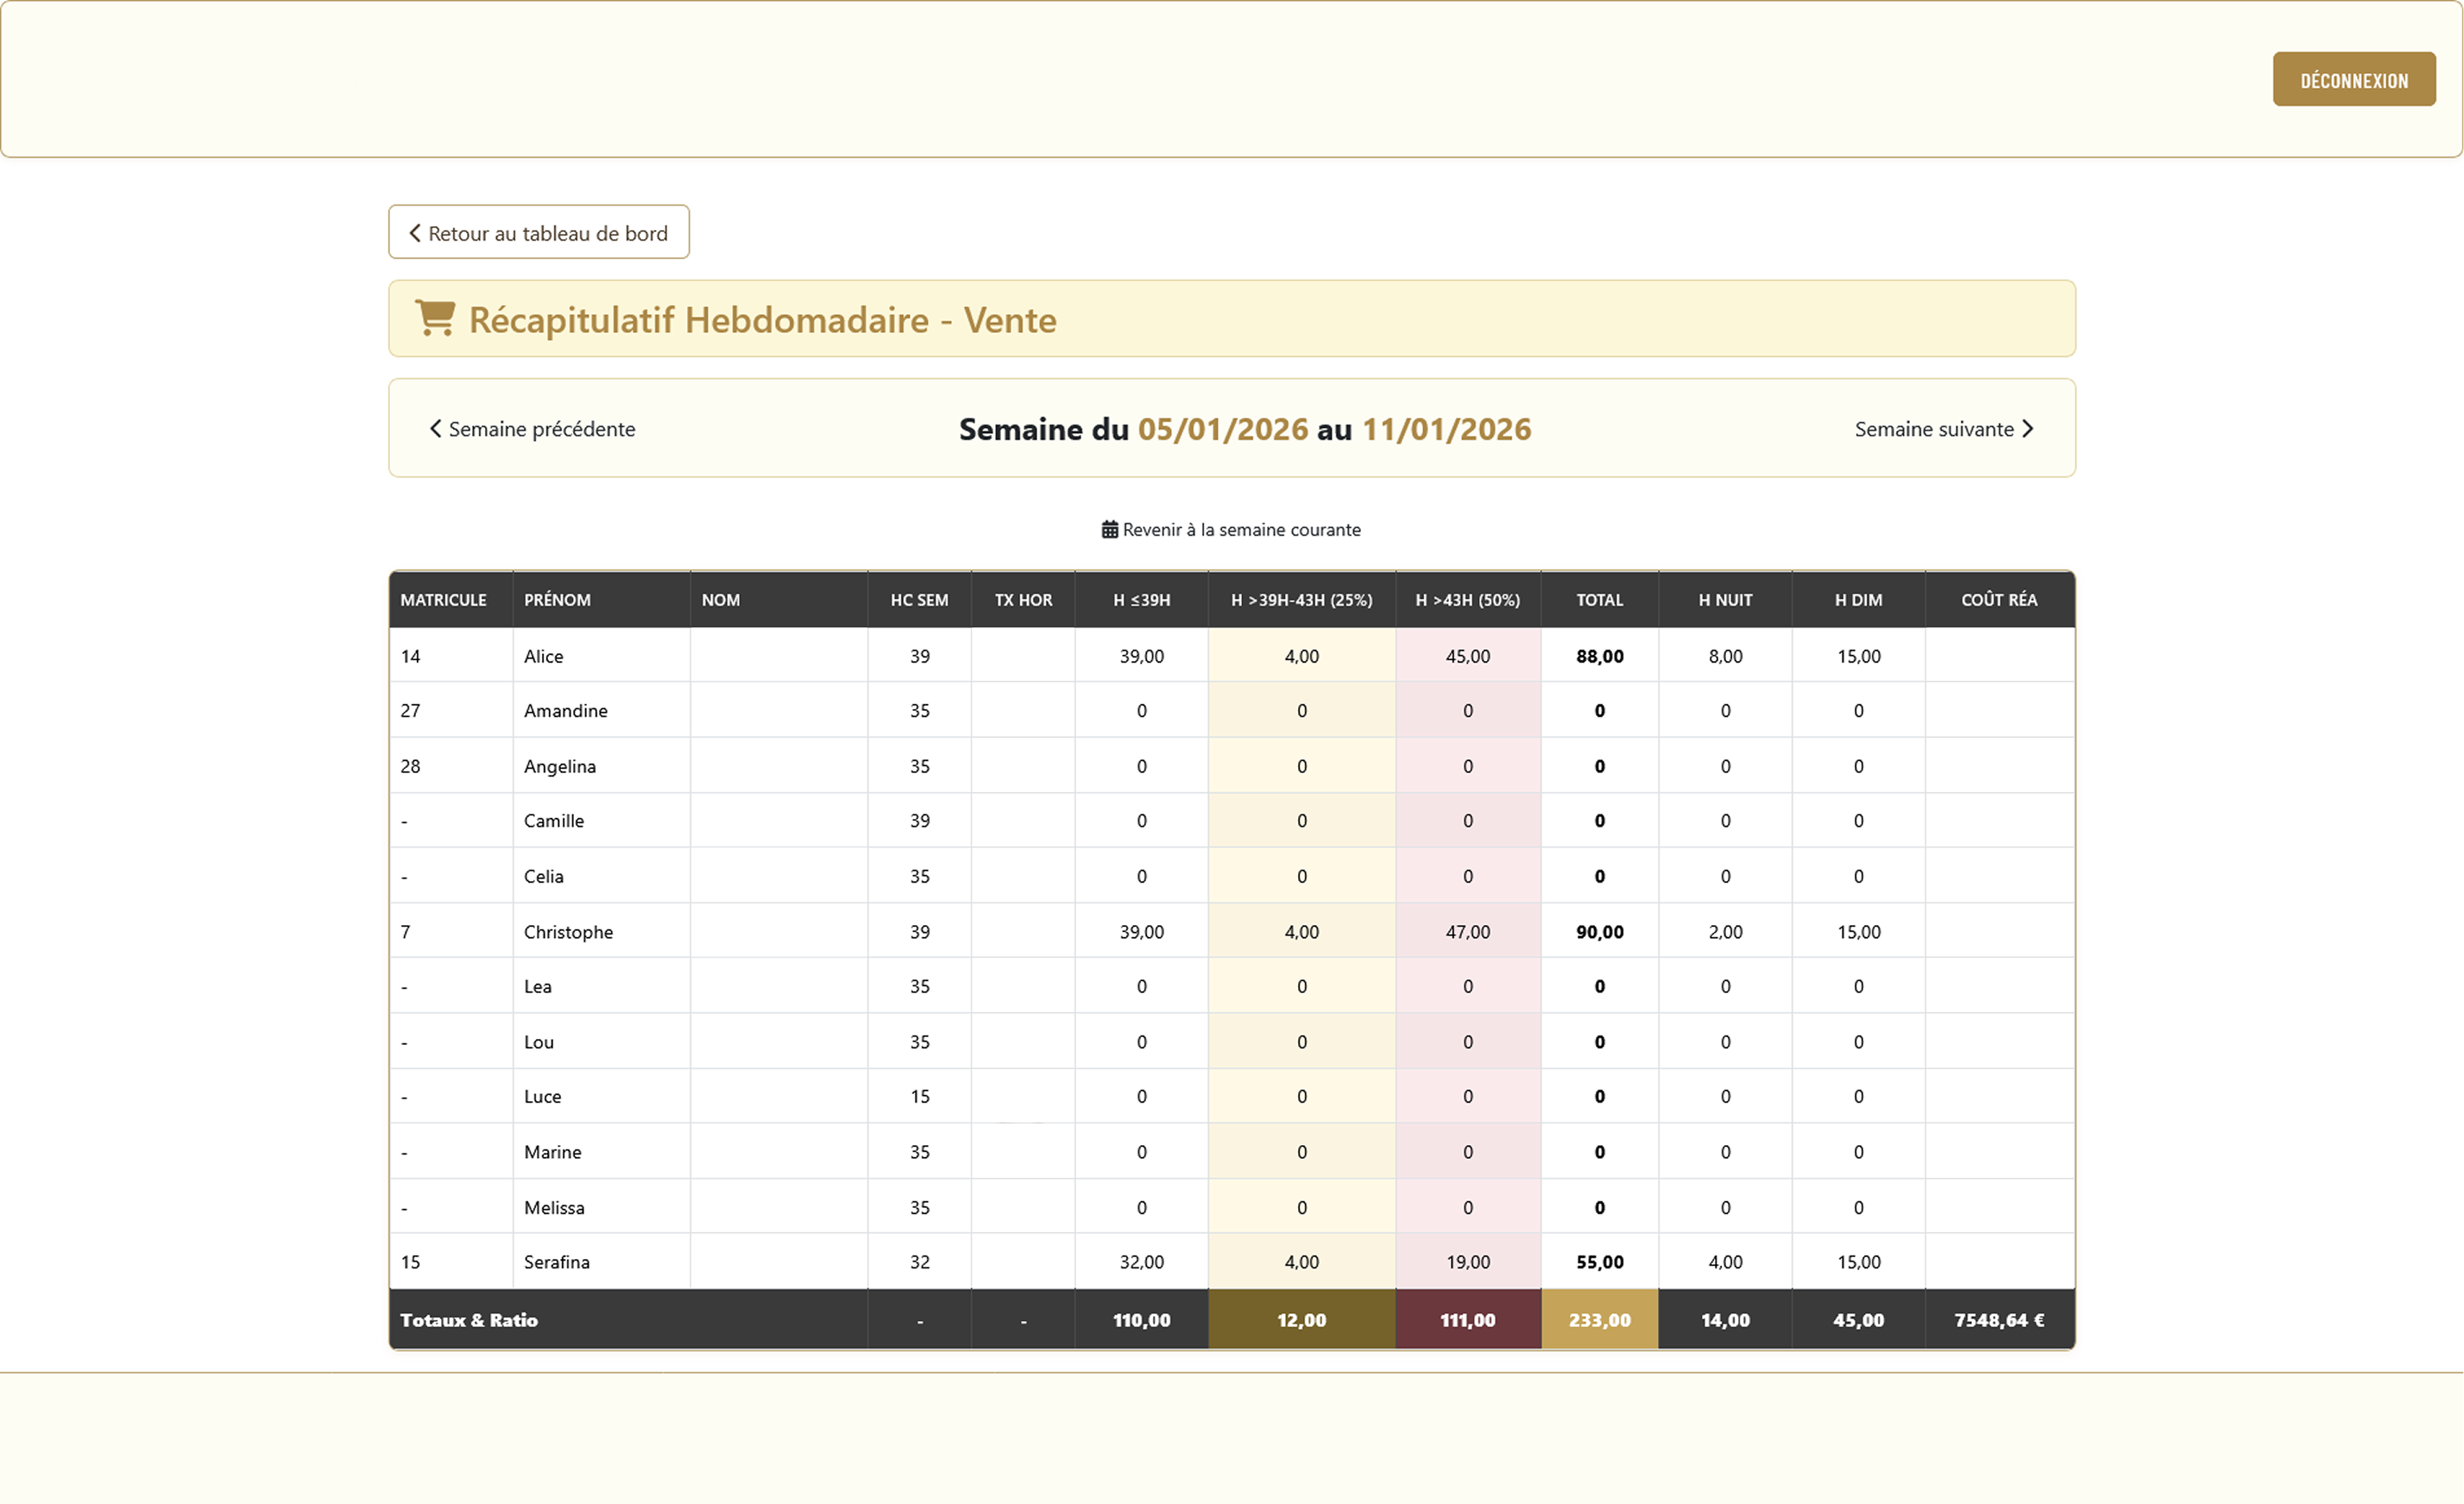Click Christophe's night hours 2,00

pos(1725,932)
